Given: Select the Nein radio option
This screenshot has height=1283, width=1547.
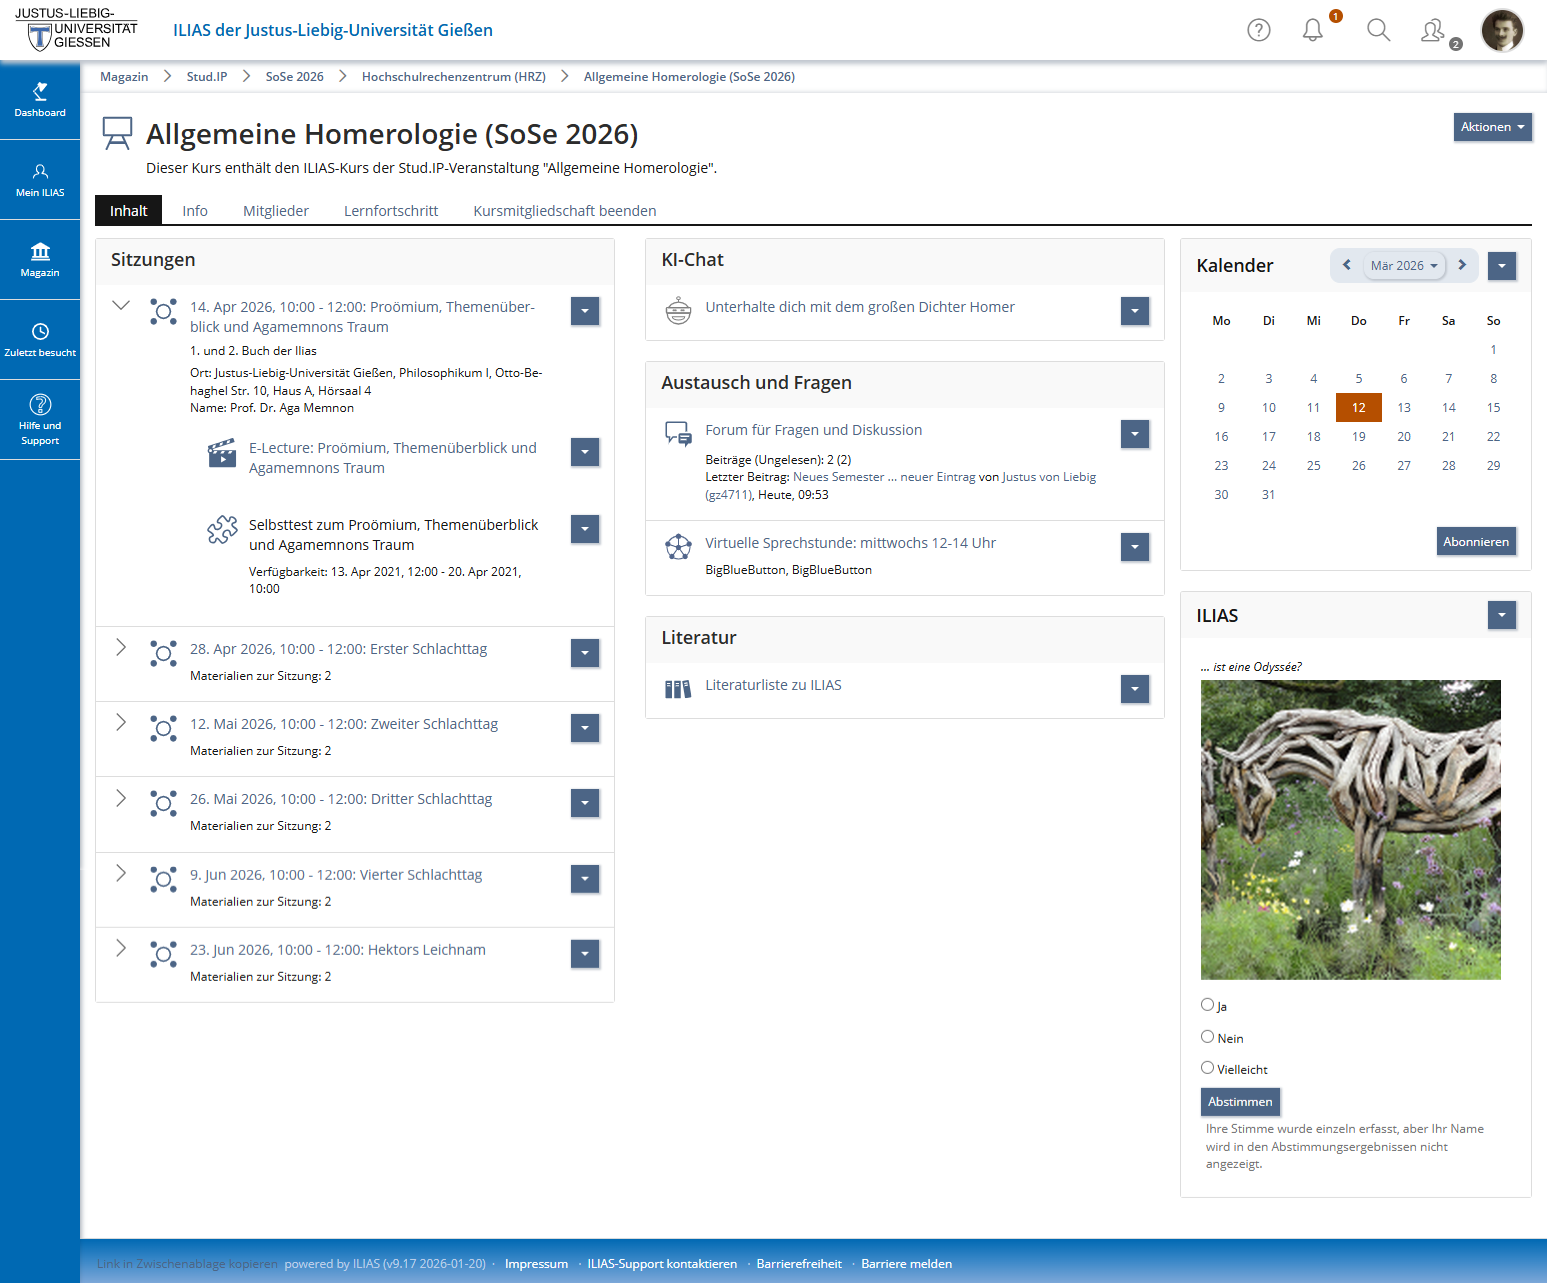Looking at the screenshot, I should (x=1207, y=1037).
